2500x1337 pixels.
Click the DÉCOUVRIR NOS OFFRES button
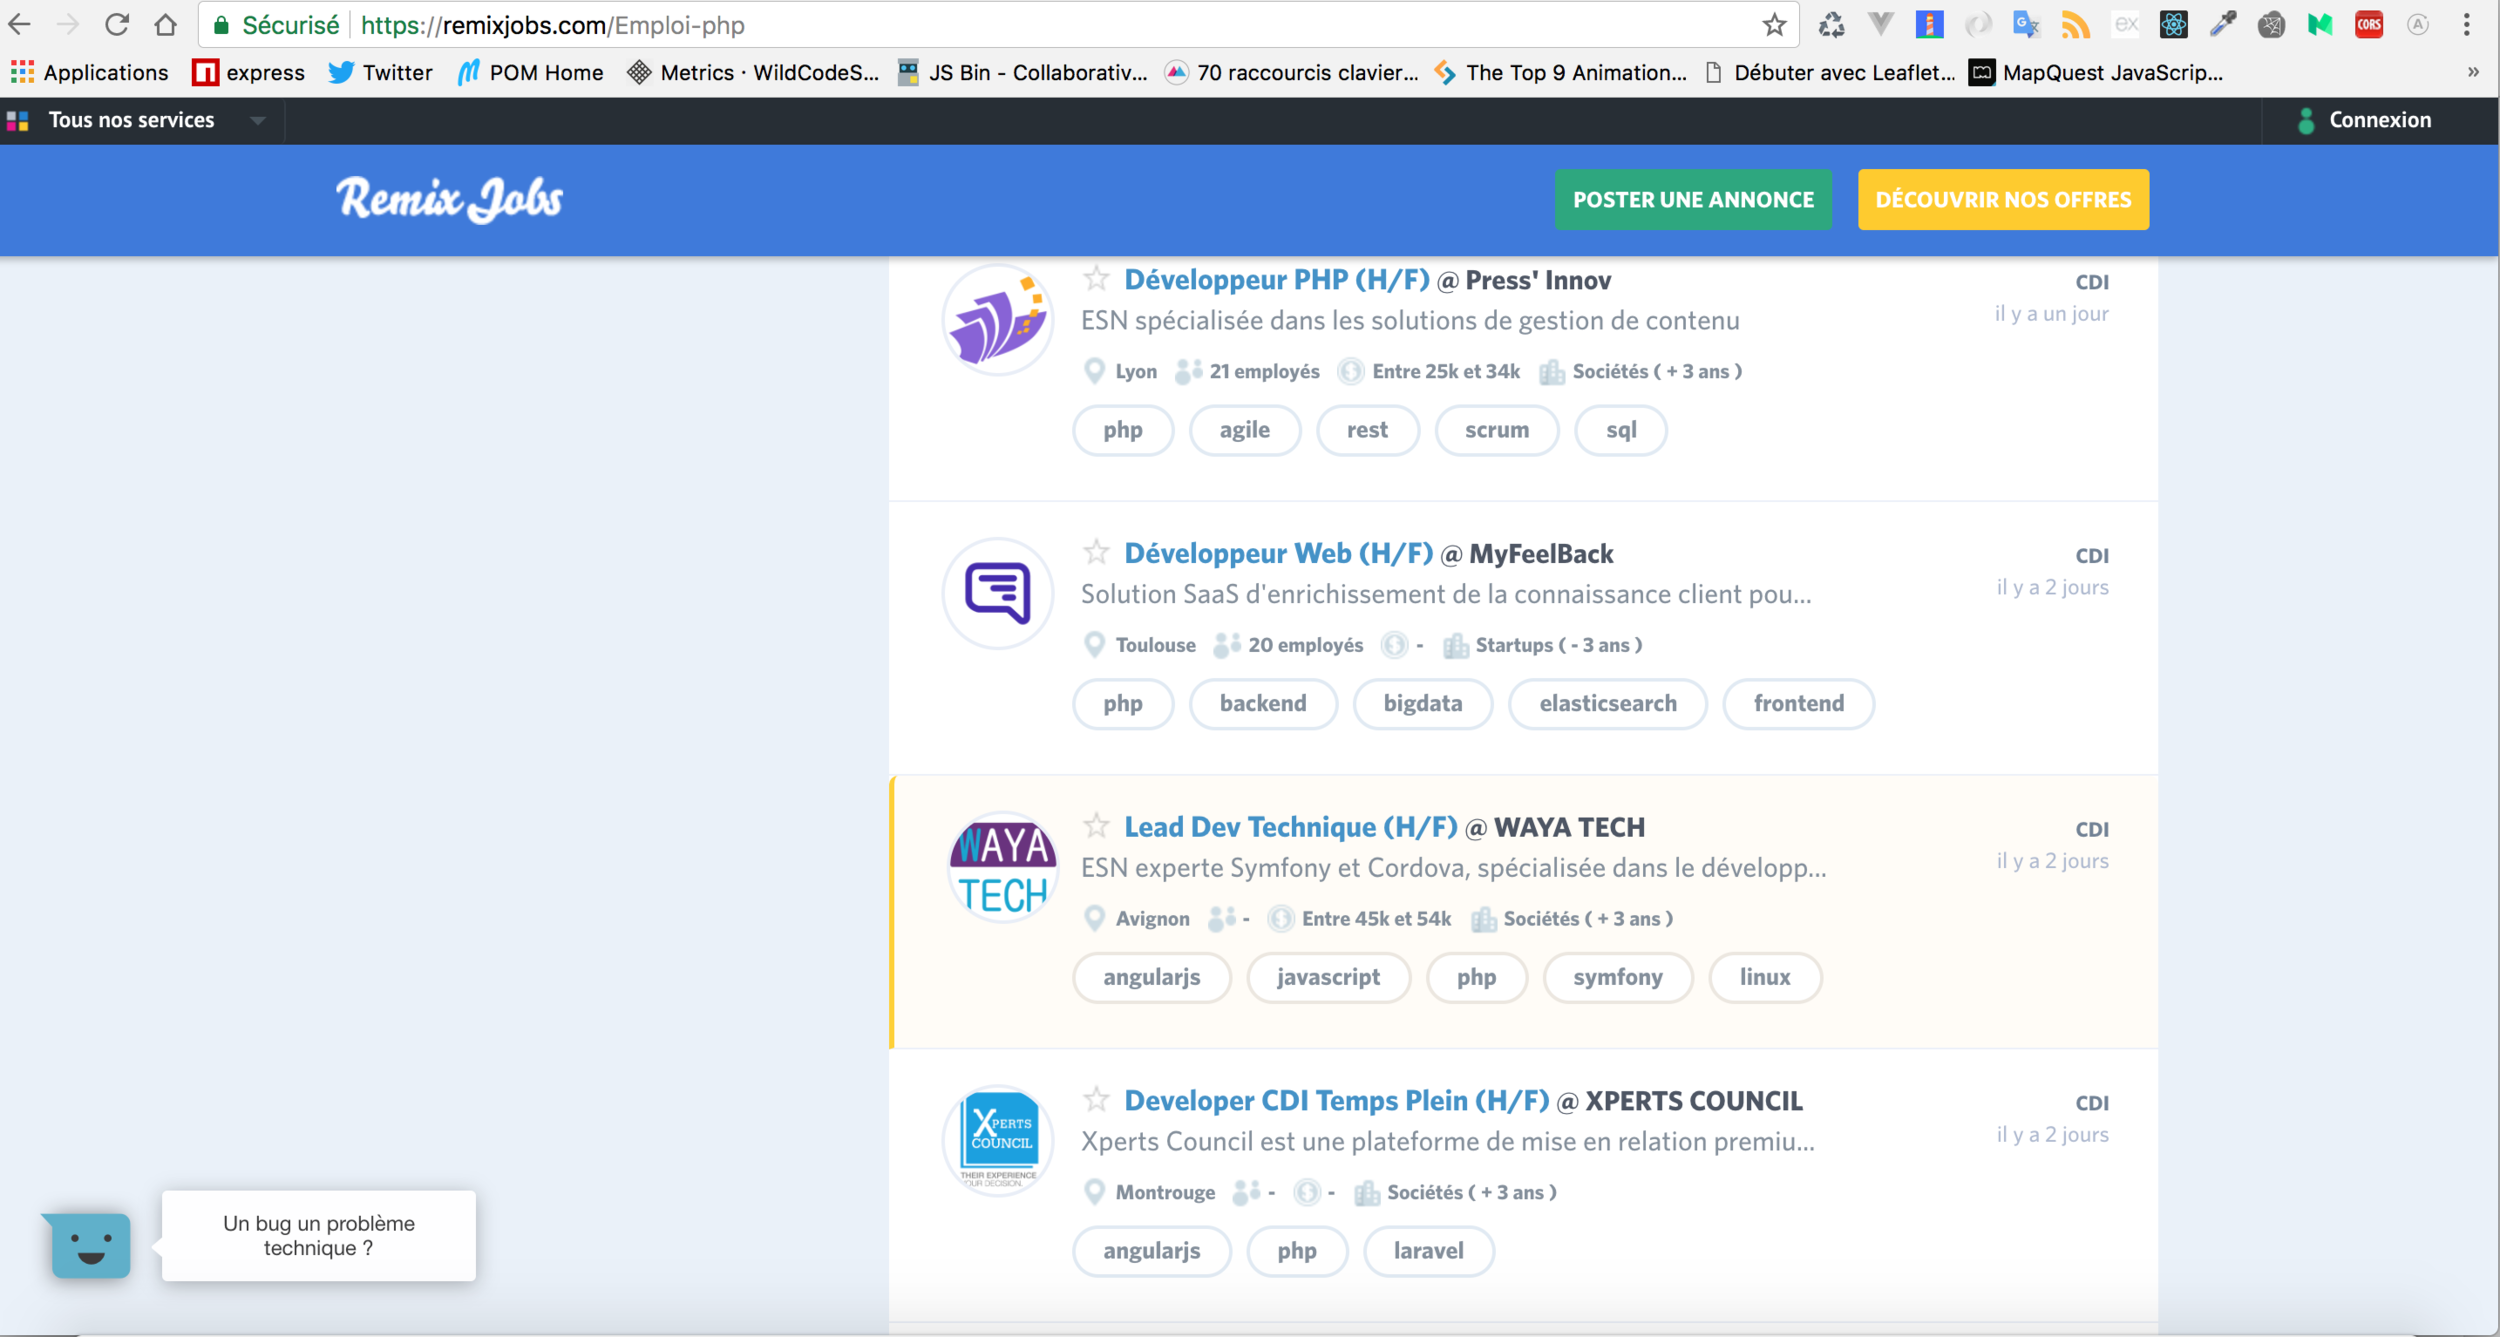pyautogui.click(x=2003, y=200)
